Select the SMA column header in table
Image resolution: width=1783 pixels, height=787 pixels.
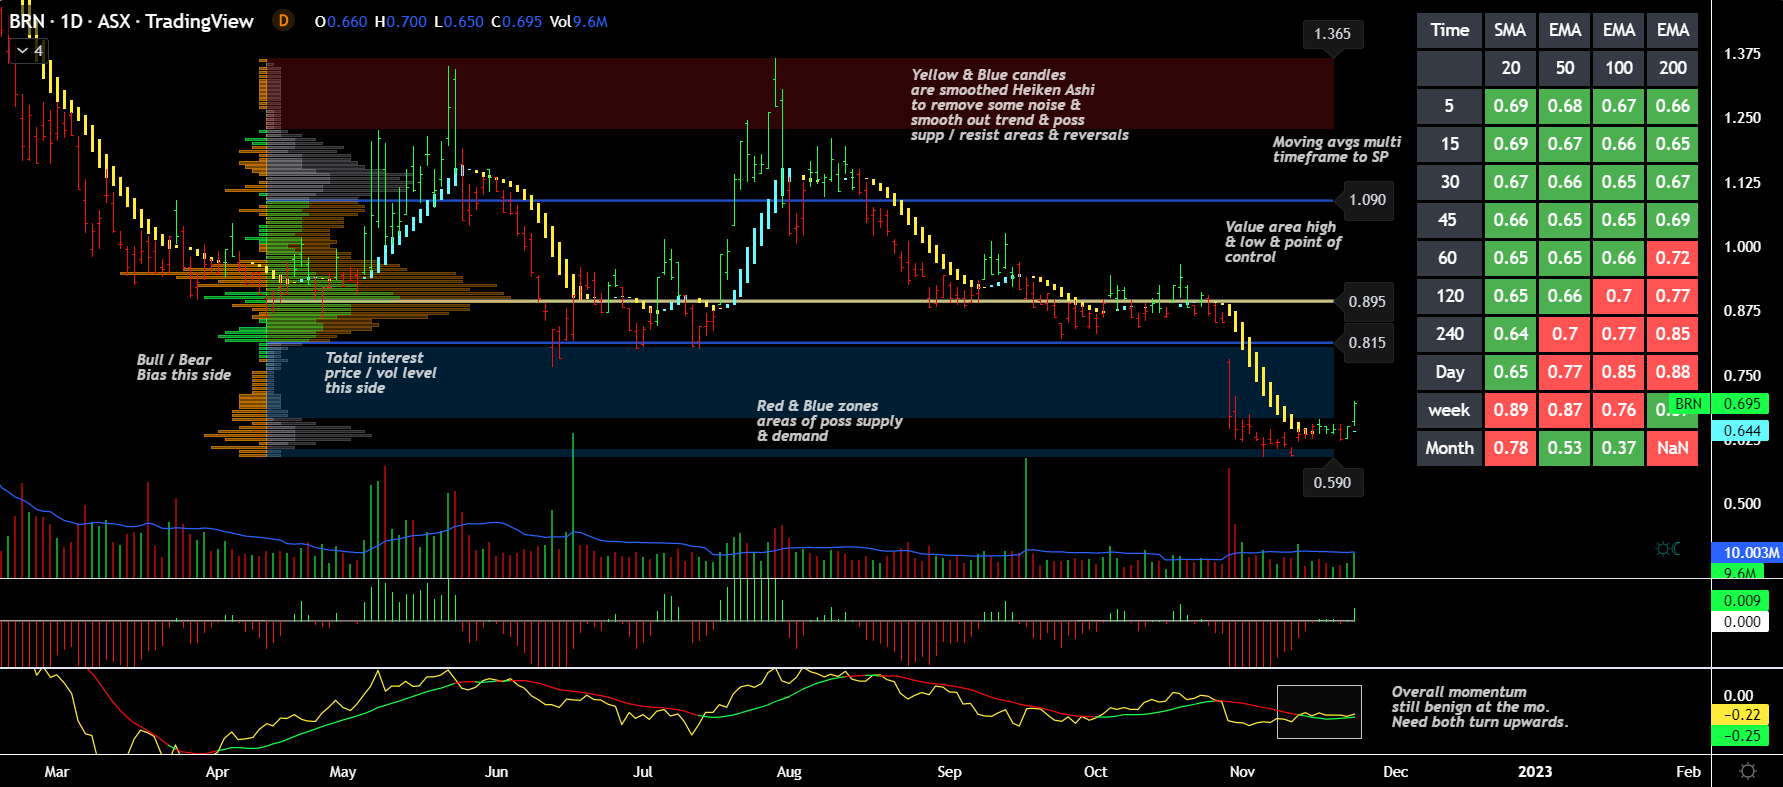click(1510, 30)
